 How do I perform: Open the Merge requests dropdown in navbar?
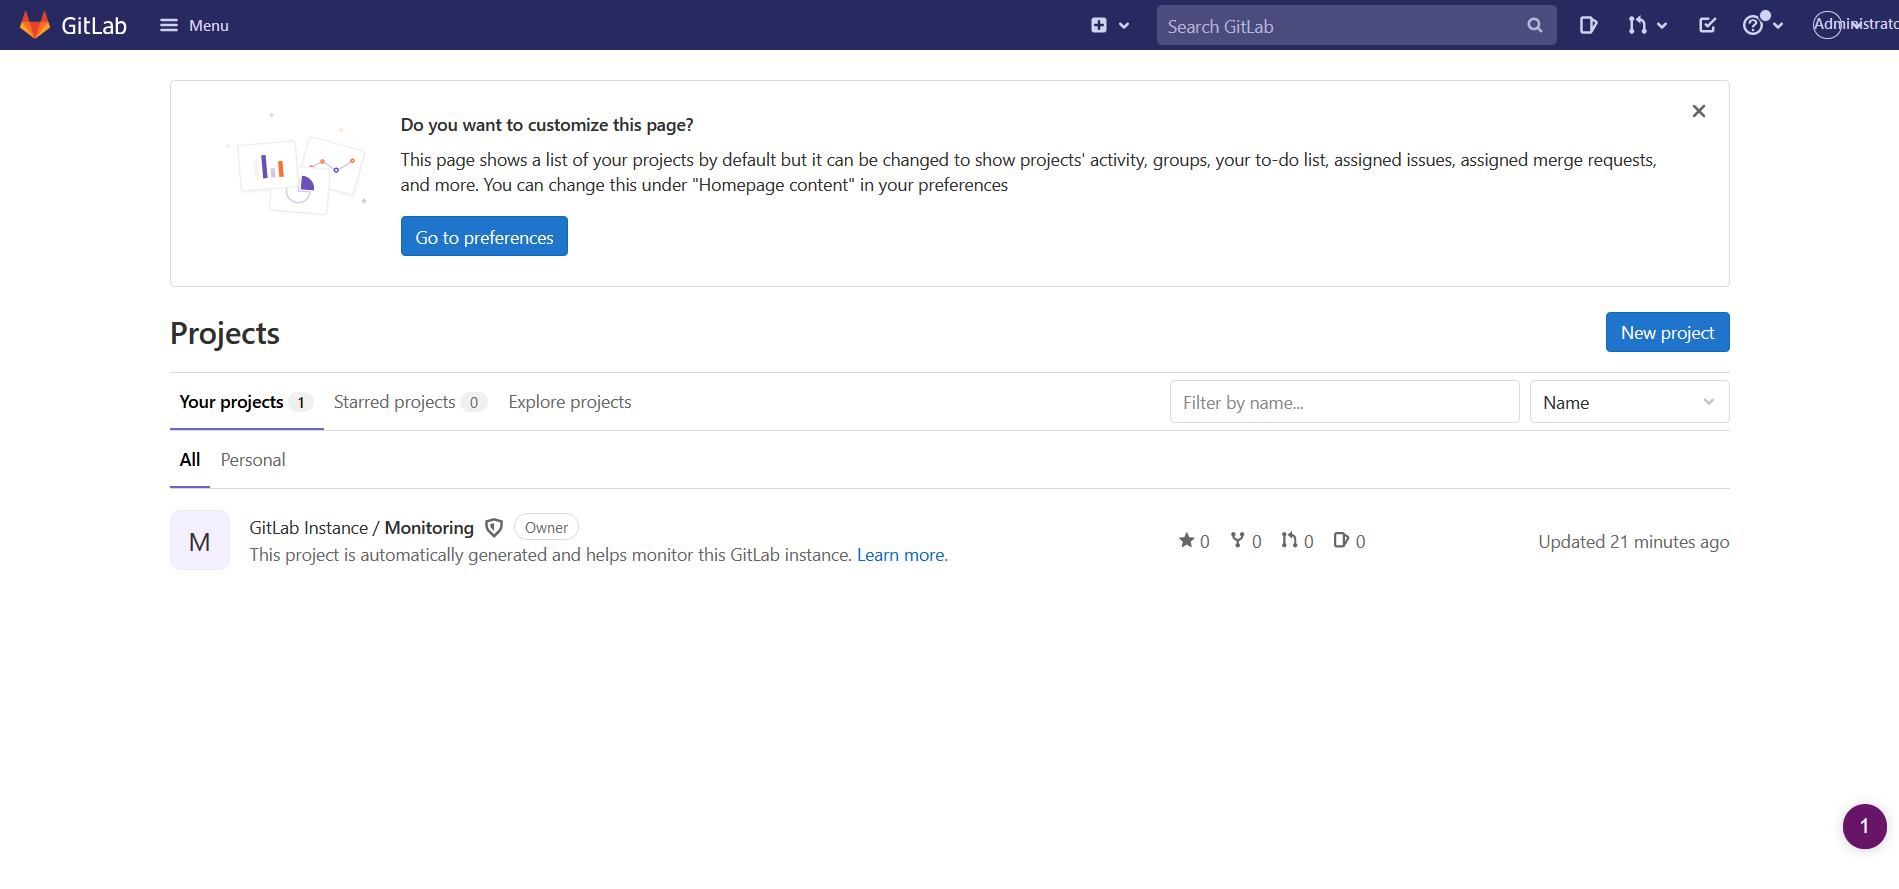coord(1647,25)
